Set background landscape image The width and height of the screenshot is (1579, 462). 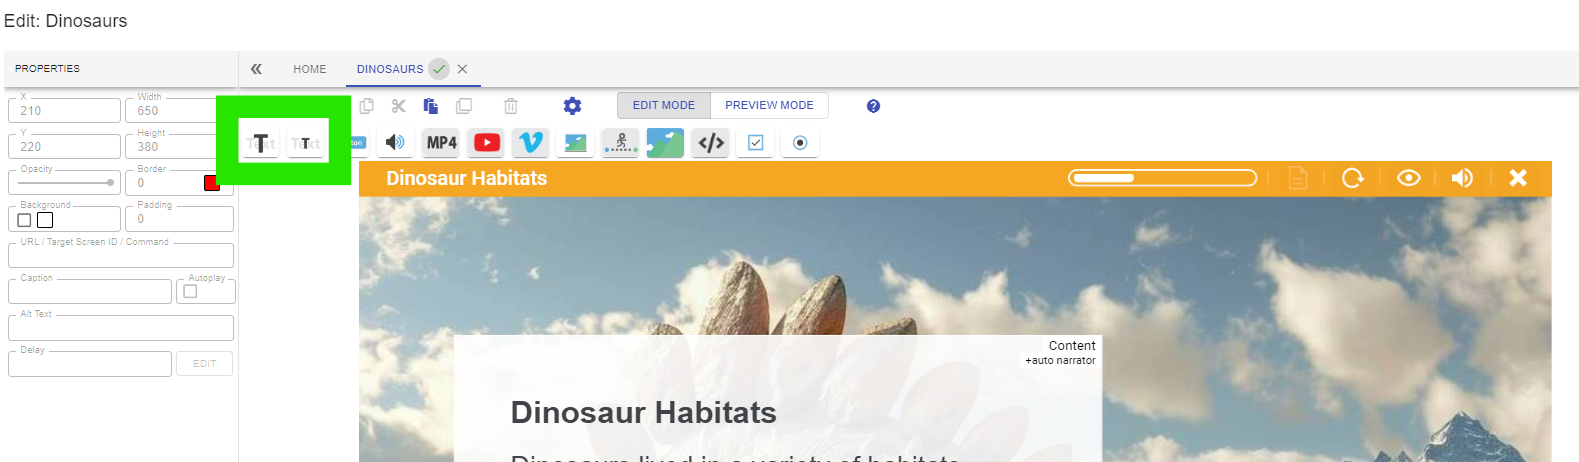coord(665,143)
